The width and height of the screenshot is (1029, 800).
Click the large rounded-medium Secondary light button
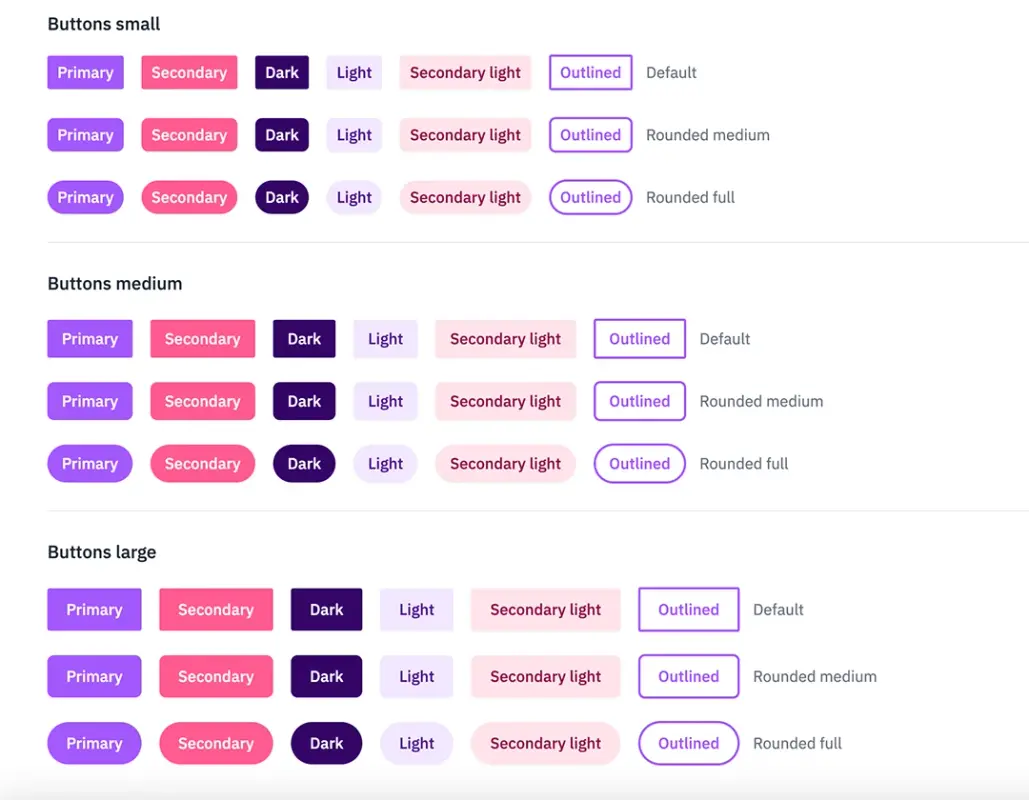click(x=545, y=677)
